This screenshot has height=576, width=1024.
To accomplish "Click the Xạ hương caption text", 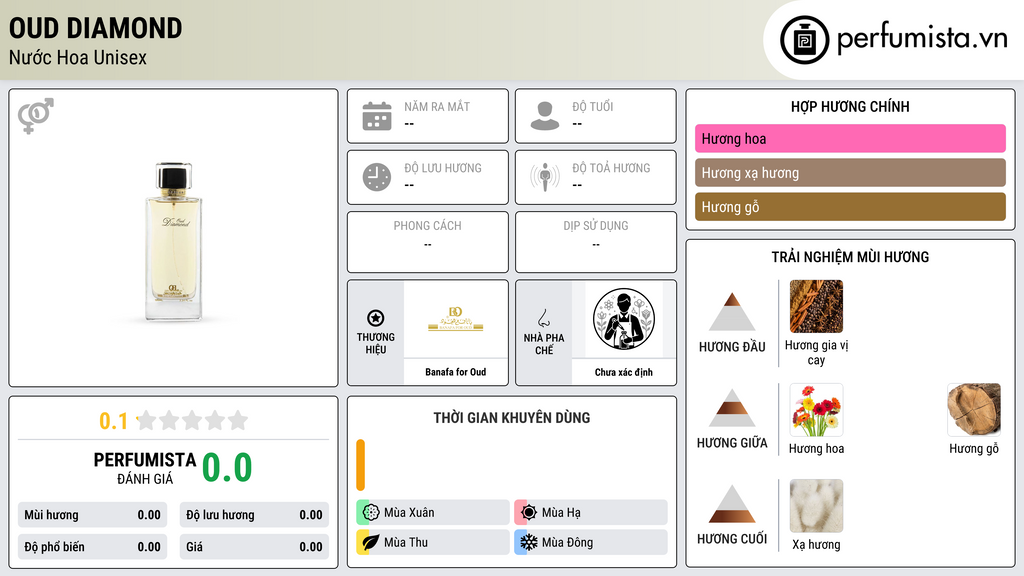I will (816, 545).
